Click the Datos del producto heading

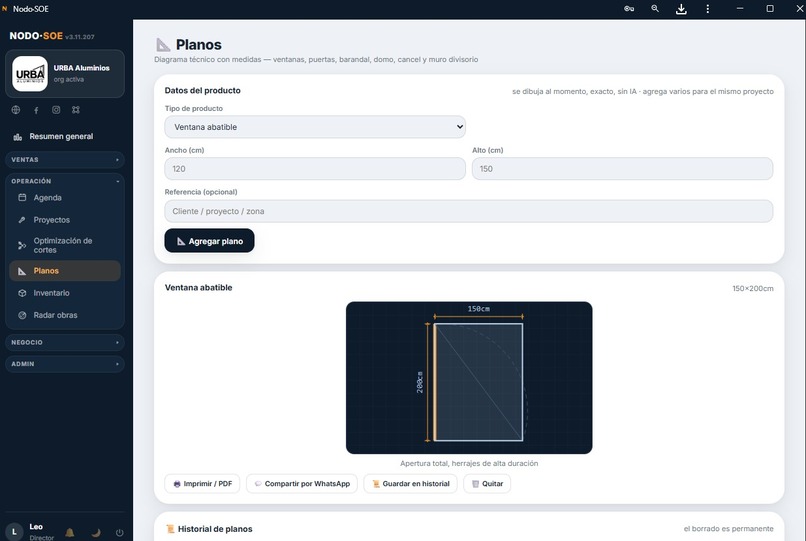click(203, 91)
